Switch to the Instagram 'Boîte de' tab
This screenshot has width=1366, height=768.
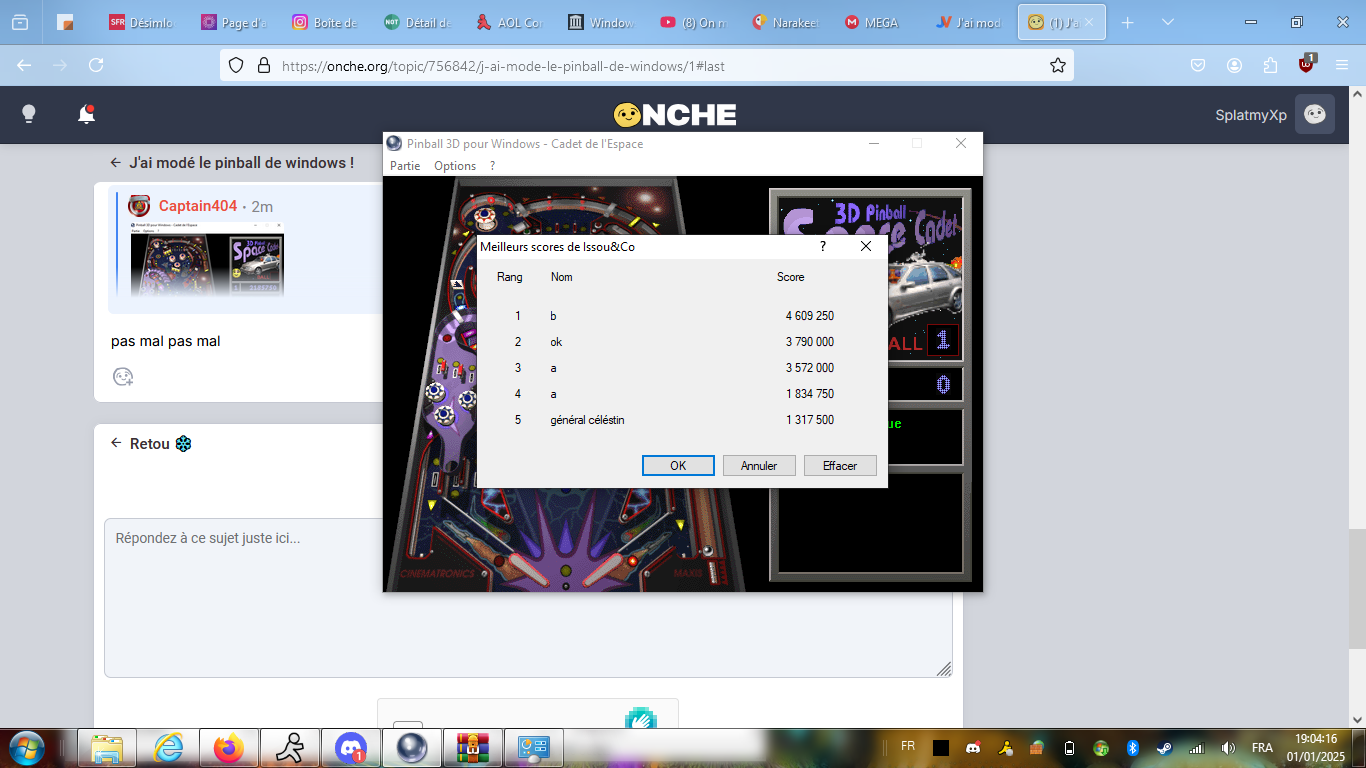(x=325, y=22)
